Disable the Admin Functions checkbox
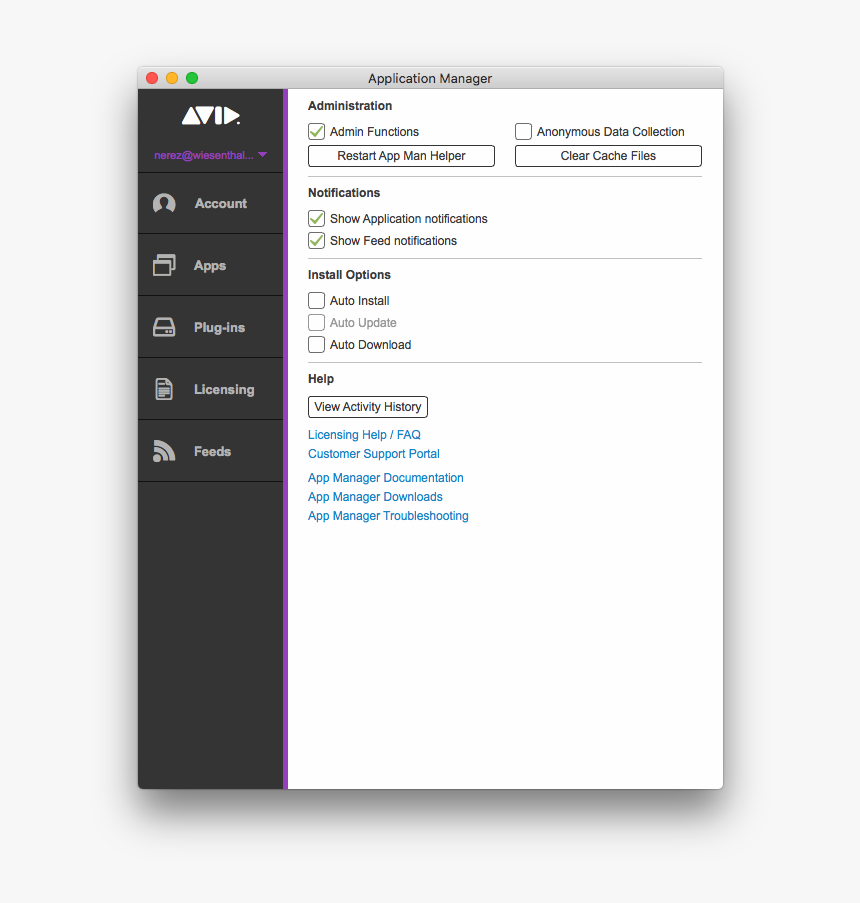 point(317,131)
